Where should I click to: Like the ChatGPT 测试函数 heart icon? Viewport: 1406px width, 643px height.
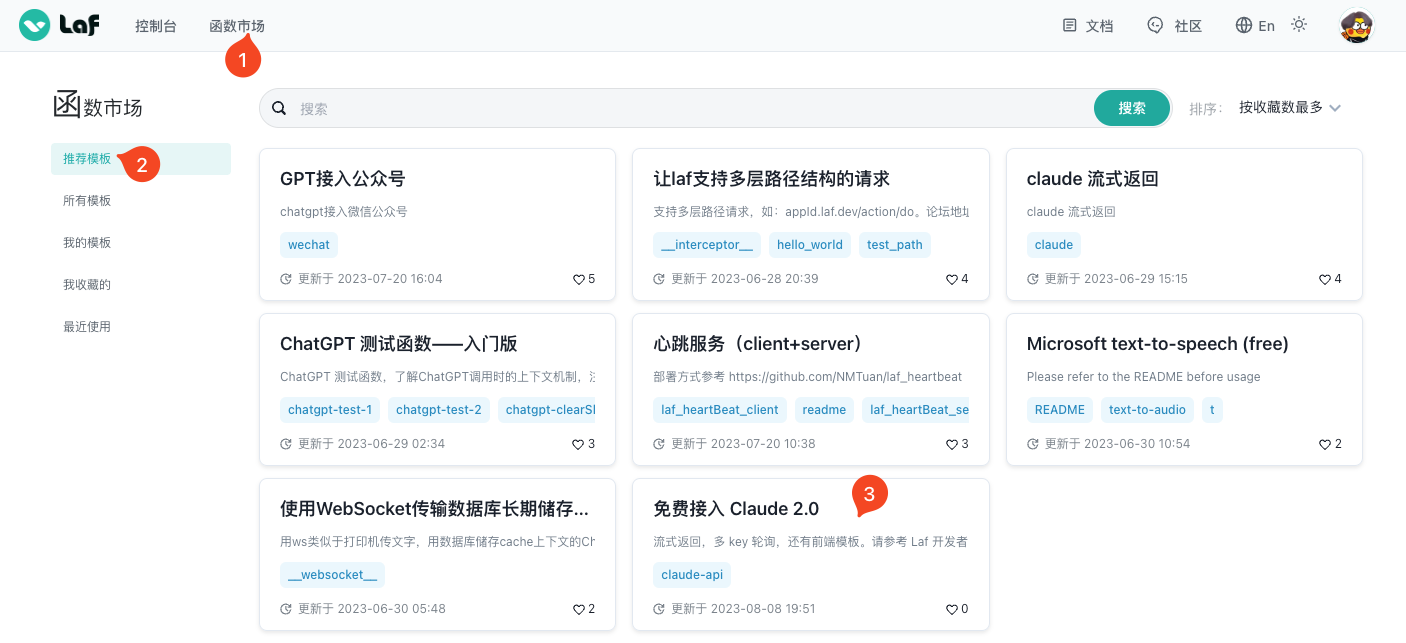point(578,444)
